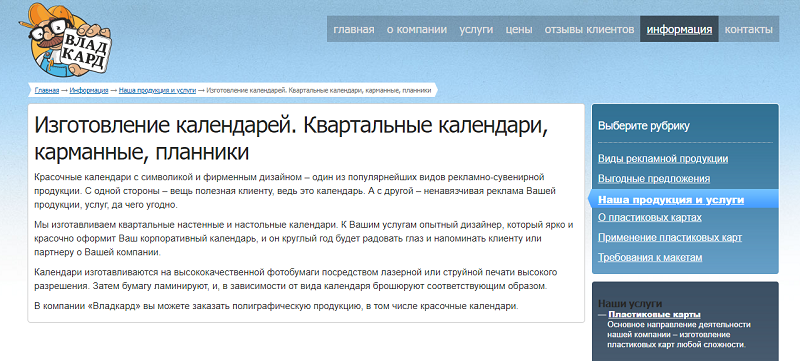Select Наша продукция и услуги sidebar item
The image size is (800, 361).
671,200
